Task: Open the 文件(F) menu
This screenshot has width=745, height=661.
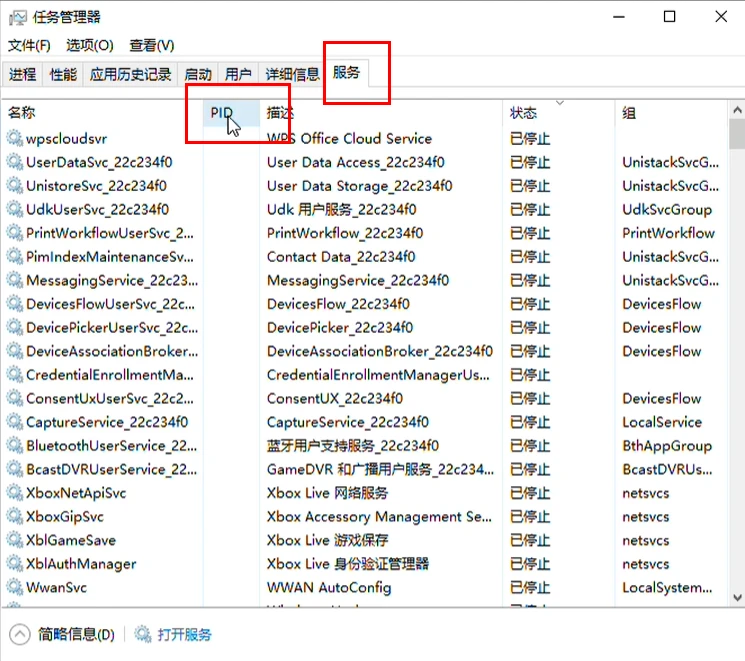Action: point(29,46)
